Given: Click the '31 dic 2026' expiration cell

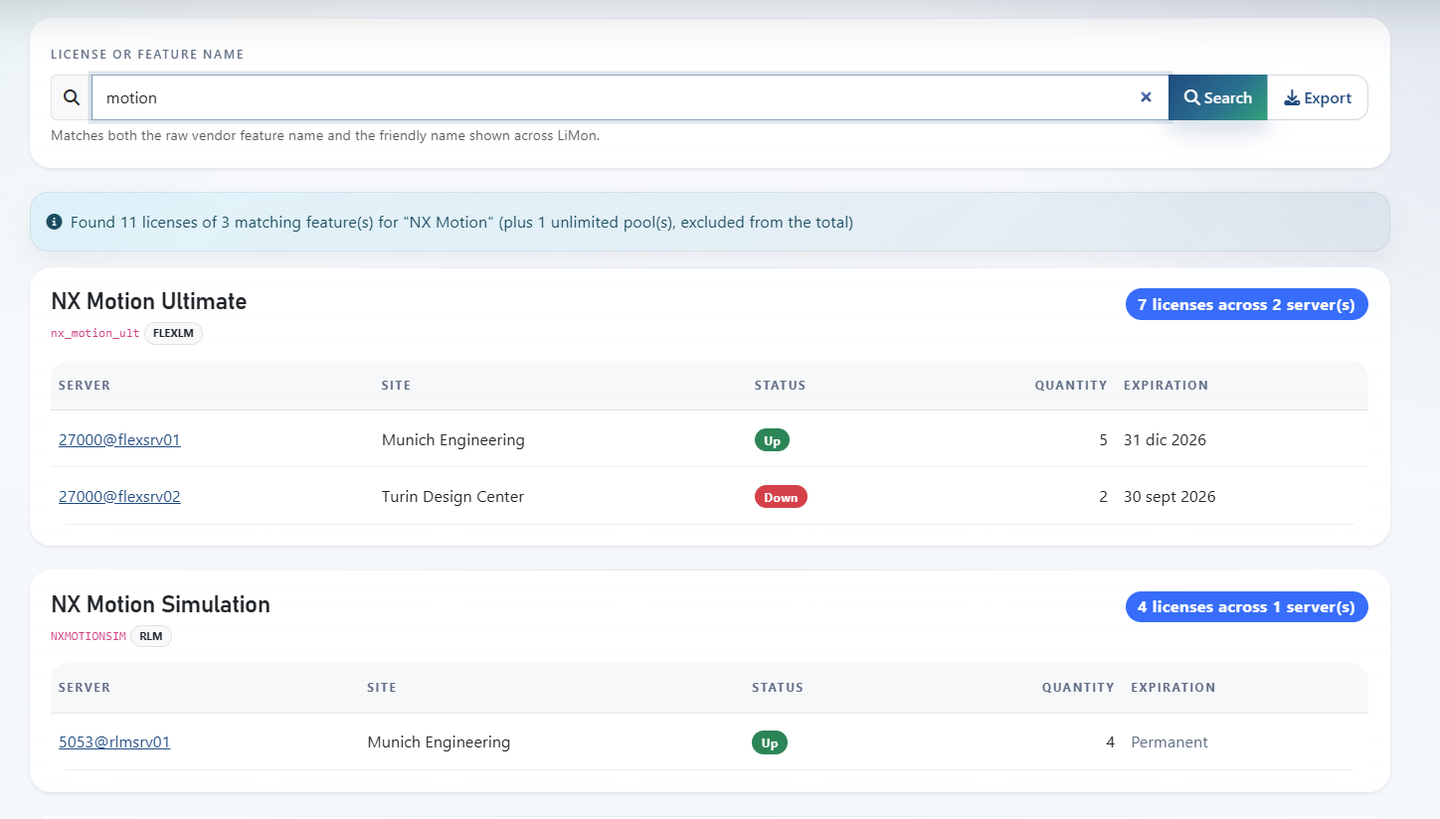Looking at the screenshot, I should click(x=1165, y=439).
